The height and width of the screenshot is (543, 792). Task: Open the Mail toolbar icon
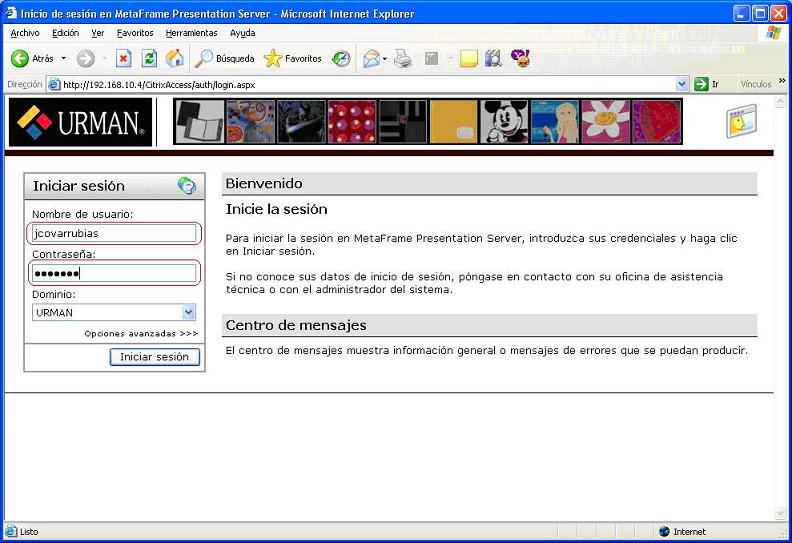372,59
